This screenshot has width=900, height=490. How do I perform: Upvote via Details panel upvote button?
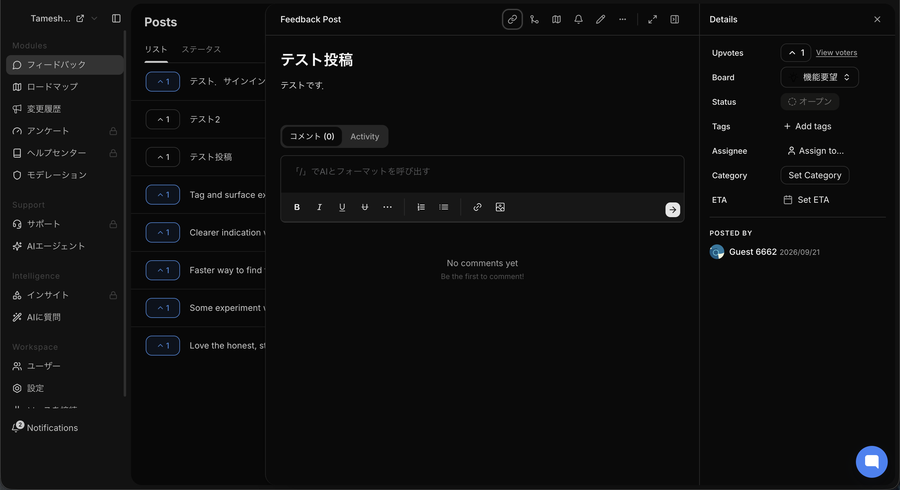796,53
